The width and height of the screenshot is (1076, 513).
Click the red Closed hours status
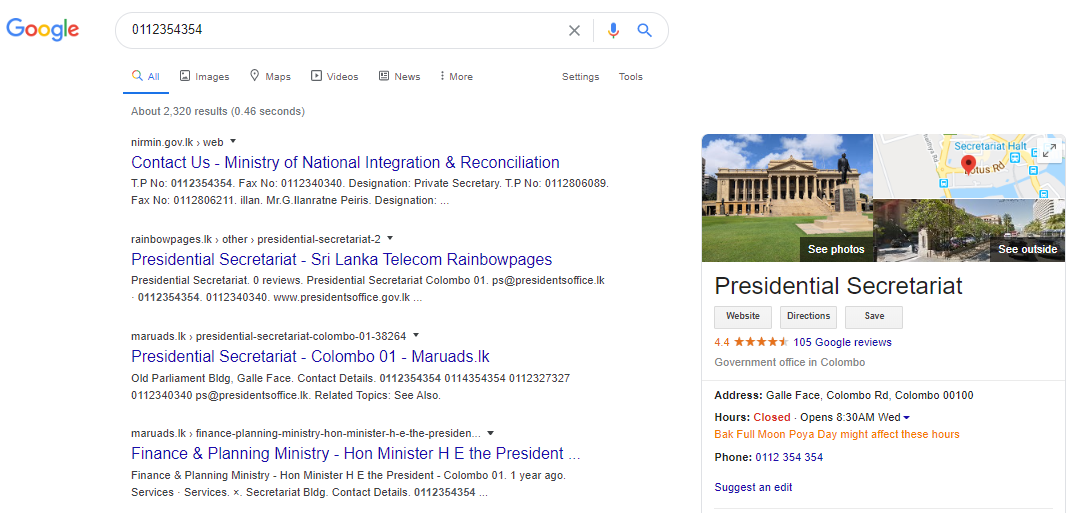pyautogui.click(x=772, y=417)
